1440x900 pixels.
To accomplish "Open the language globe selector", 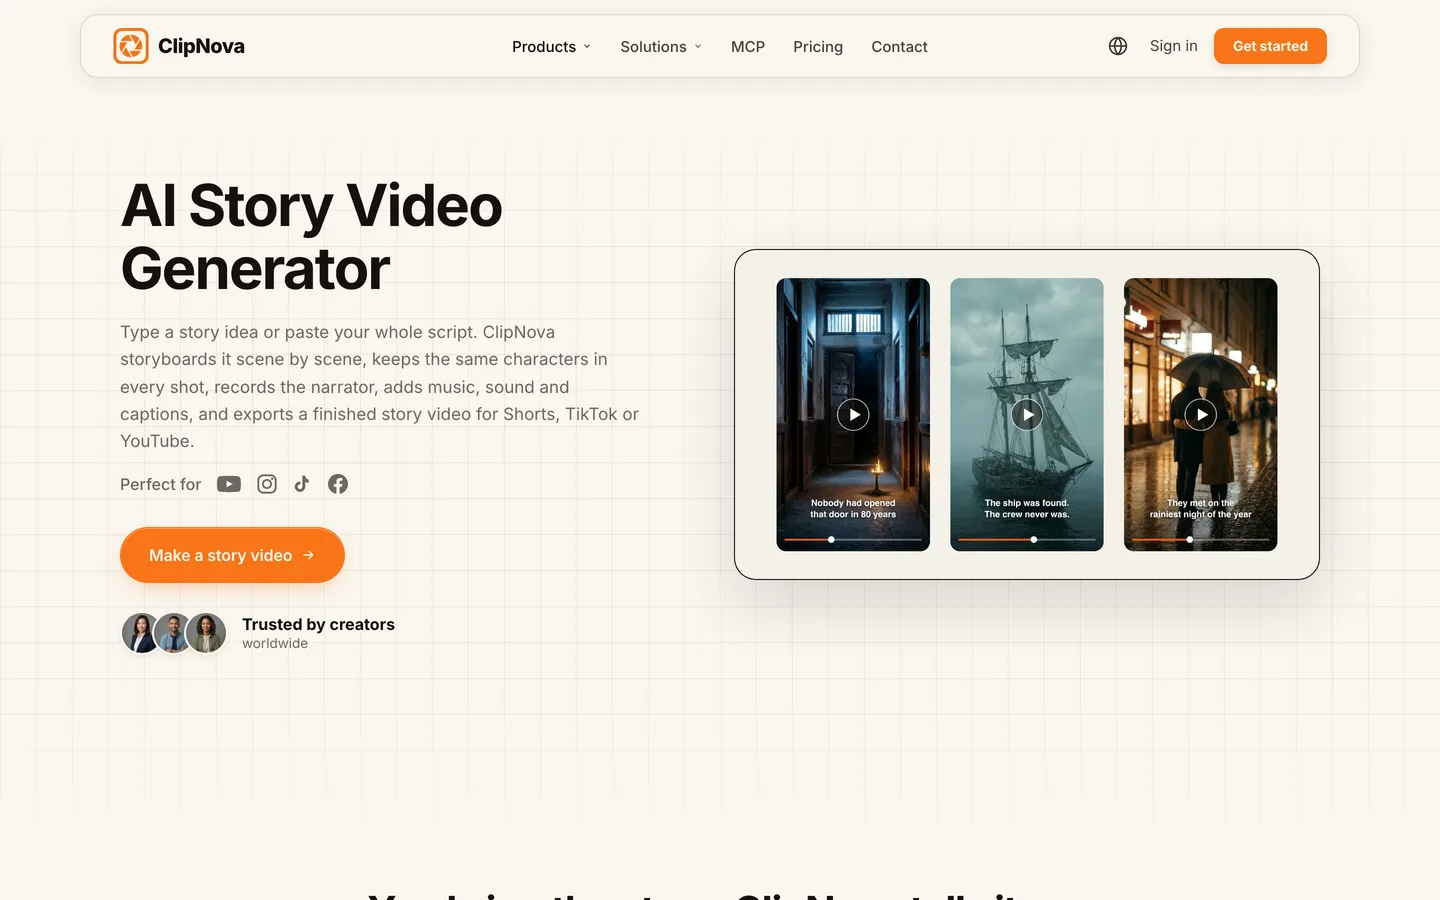I will [1118, 46].
